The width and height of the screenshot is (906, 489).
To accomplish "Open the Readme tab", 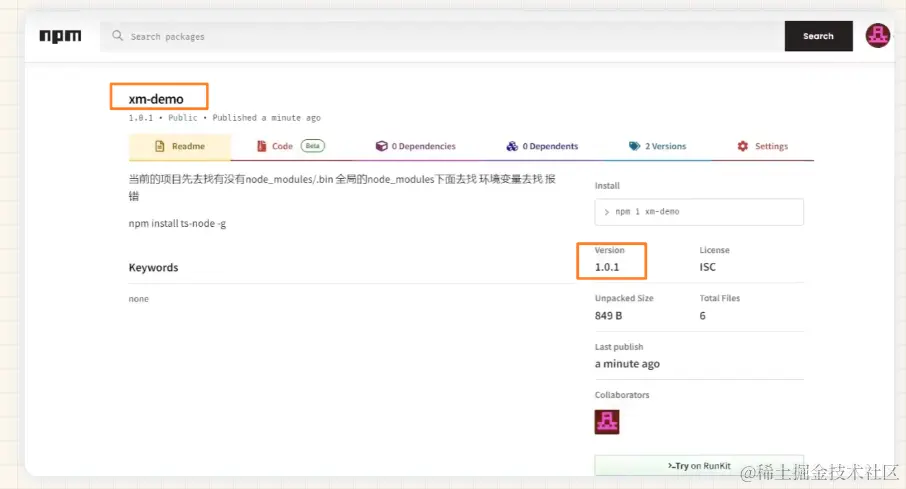I will tap(180, 146).
